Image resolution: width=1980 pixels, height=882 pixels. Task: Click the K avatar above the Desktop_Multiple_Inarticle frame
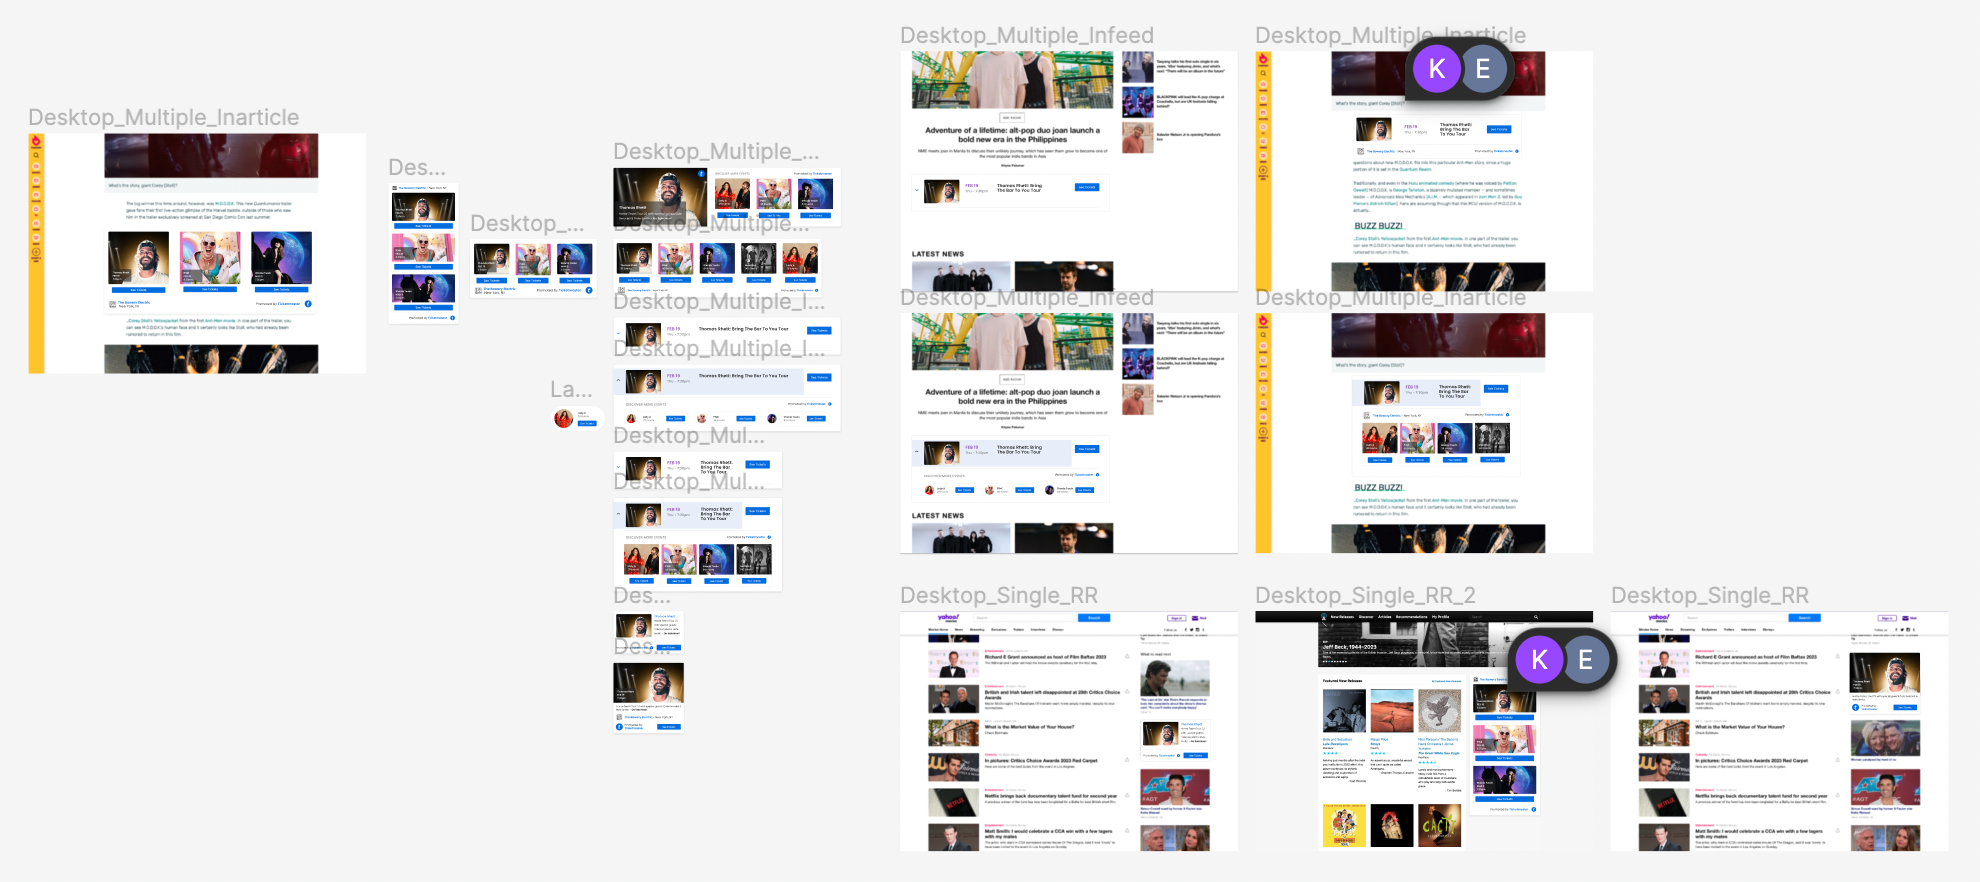click(1437, 69)
